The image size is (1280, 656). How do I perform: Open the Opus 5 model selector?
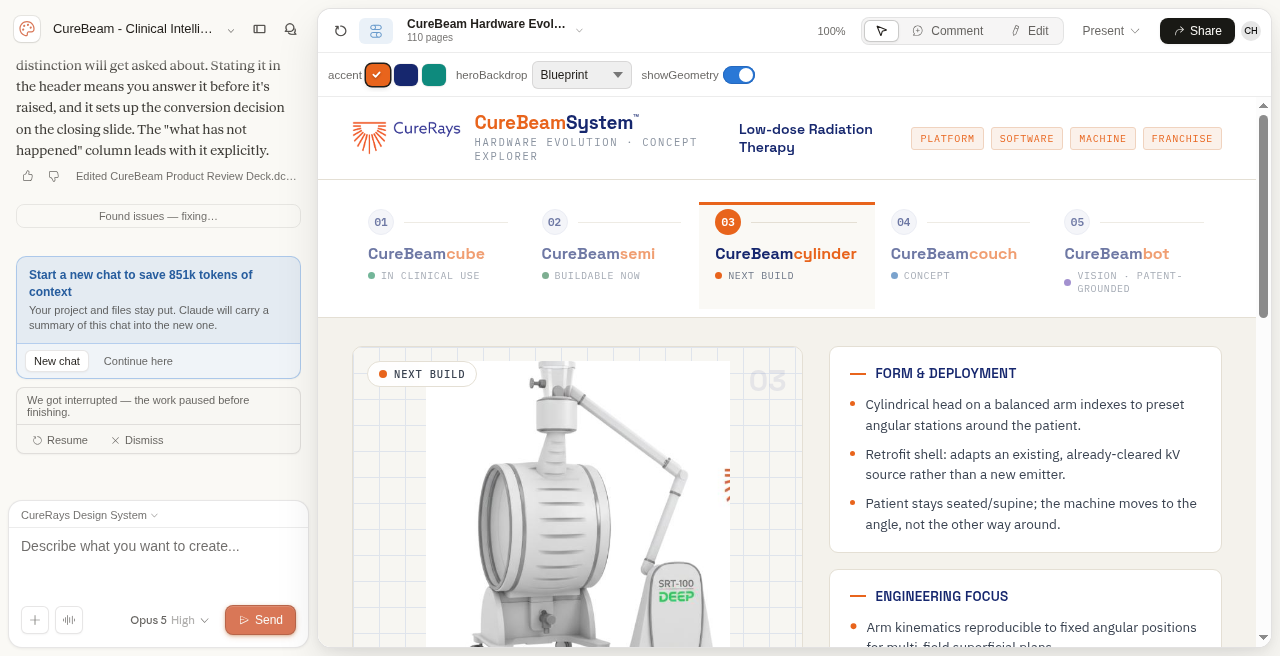click(170, 620)
